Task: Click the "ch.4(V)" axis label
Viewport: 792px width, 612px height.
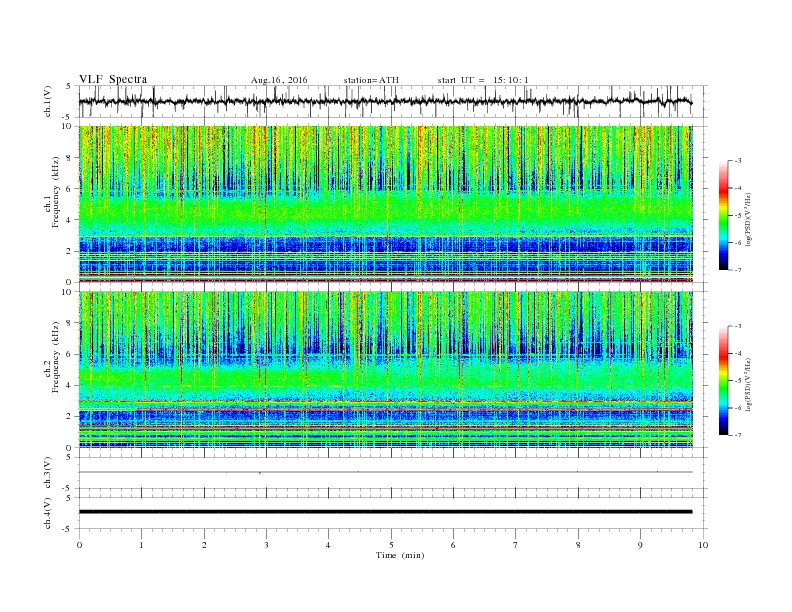Action: point(48,514)
